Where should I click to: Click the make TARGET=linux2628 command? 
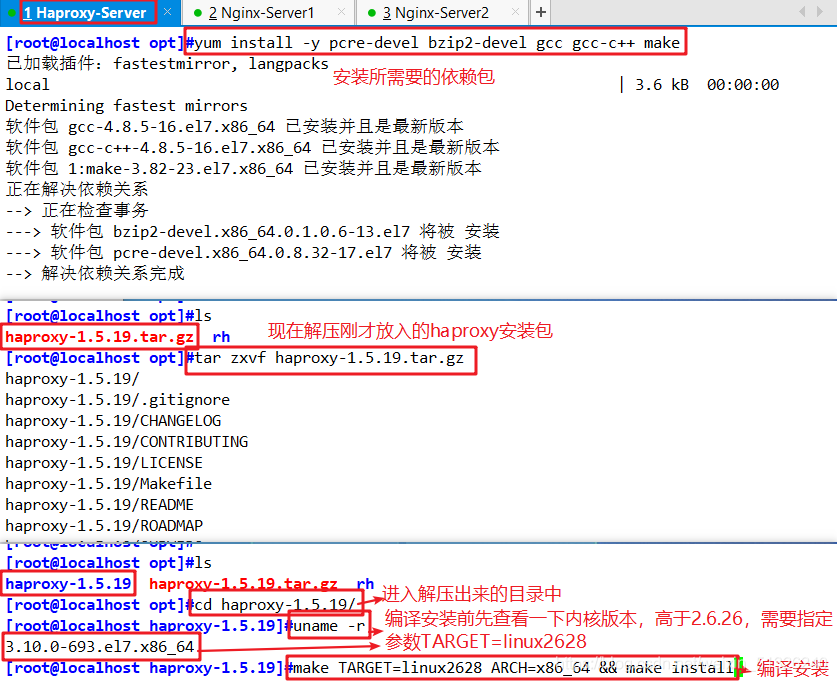click(x=514, y=668)
